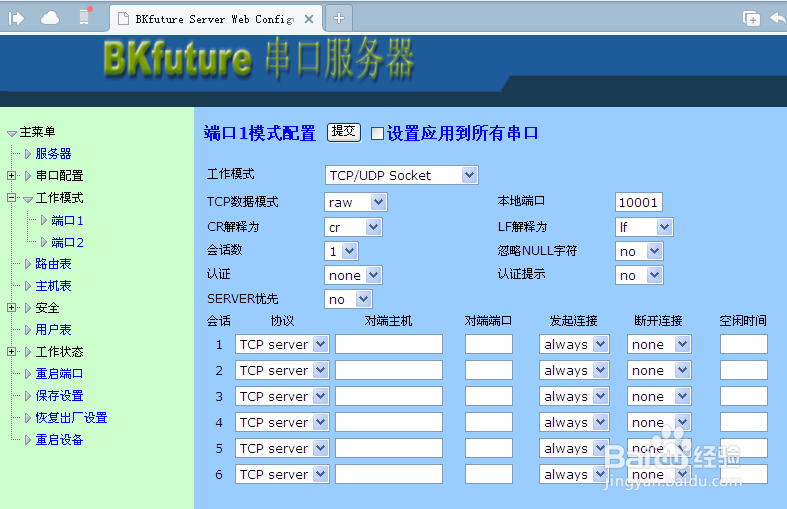Open the 认证提示 dropdown
Image resolution: width=787 pixels, height=509 pixels.
point(639,275)
